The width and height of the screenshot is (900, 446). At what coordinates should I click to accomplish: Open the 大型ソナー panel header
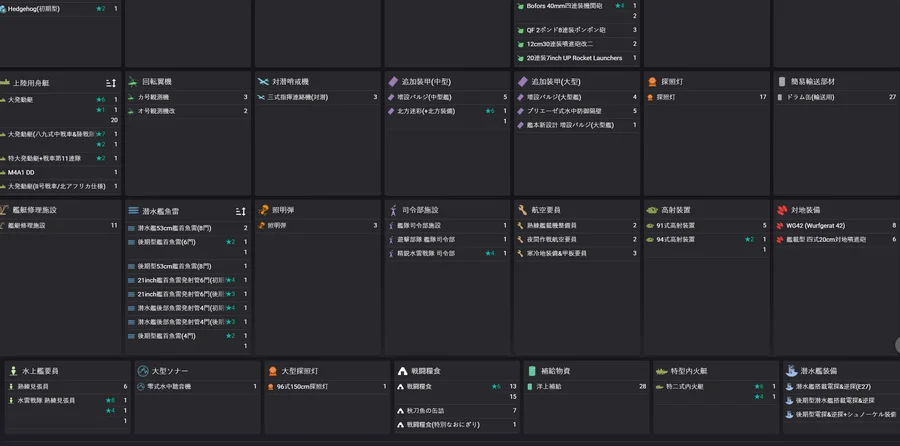pyautogui.click(x=170, y=371)
